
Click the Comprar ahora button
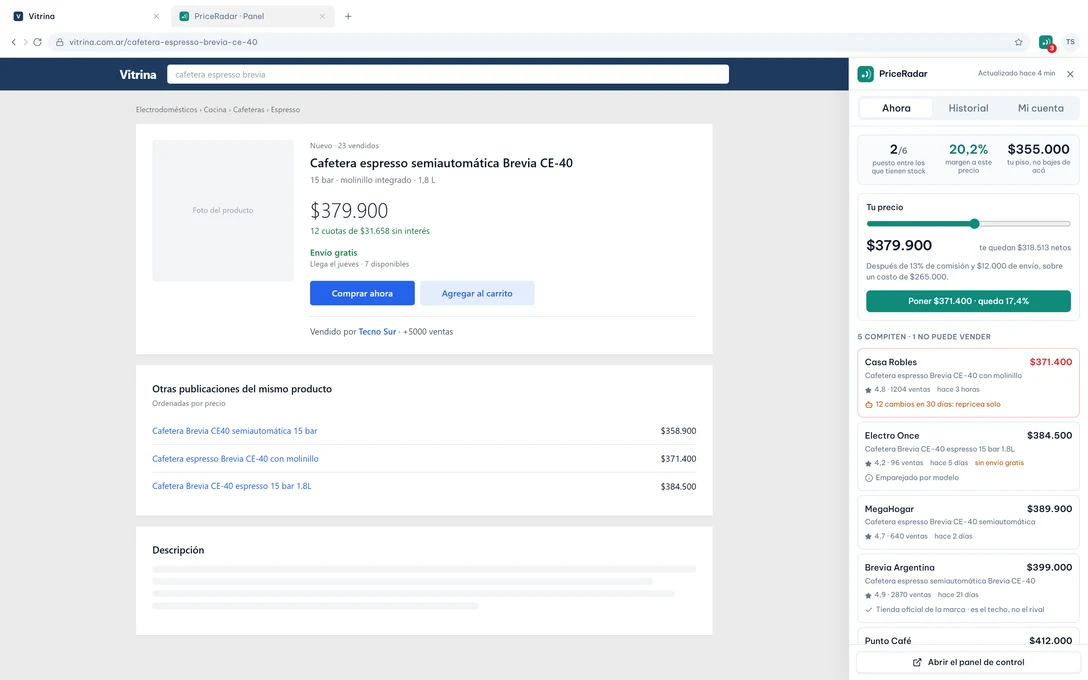362,294
